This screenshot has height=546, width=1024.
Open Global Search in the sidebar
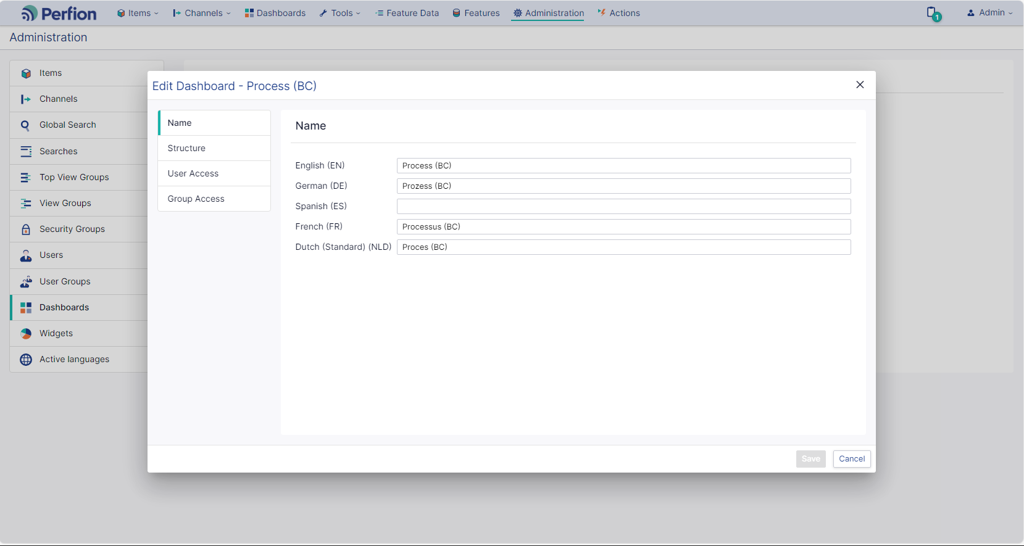pyautogui.click(x=80, y=125)
